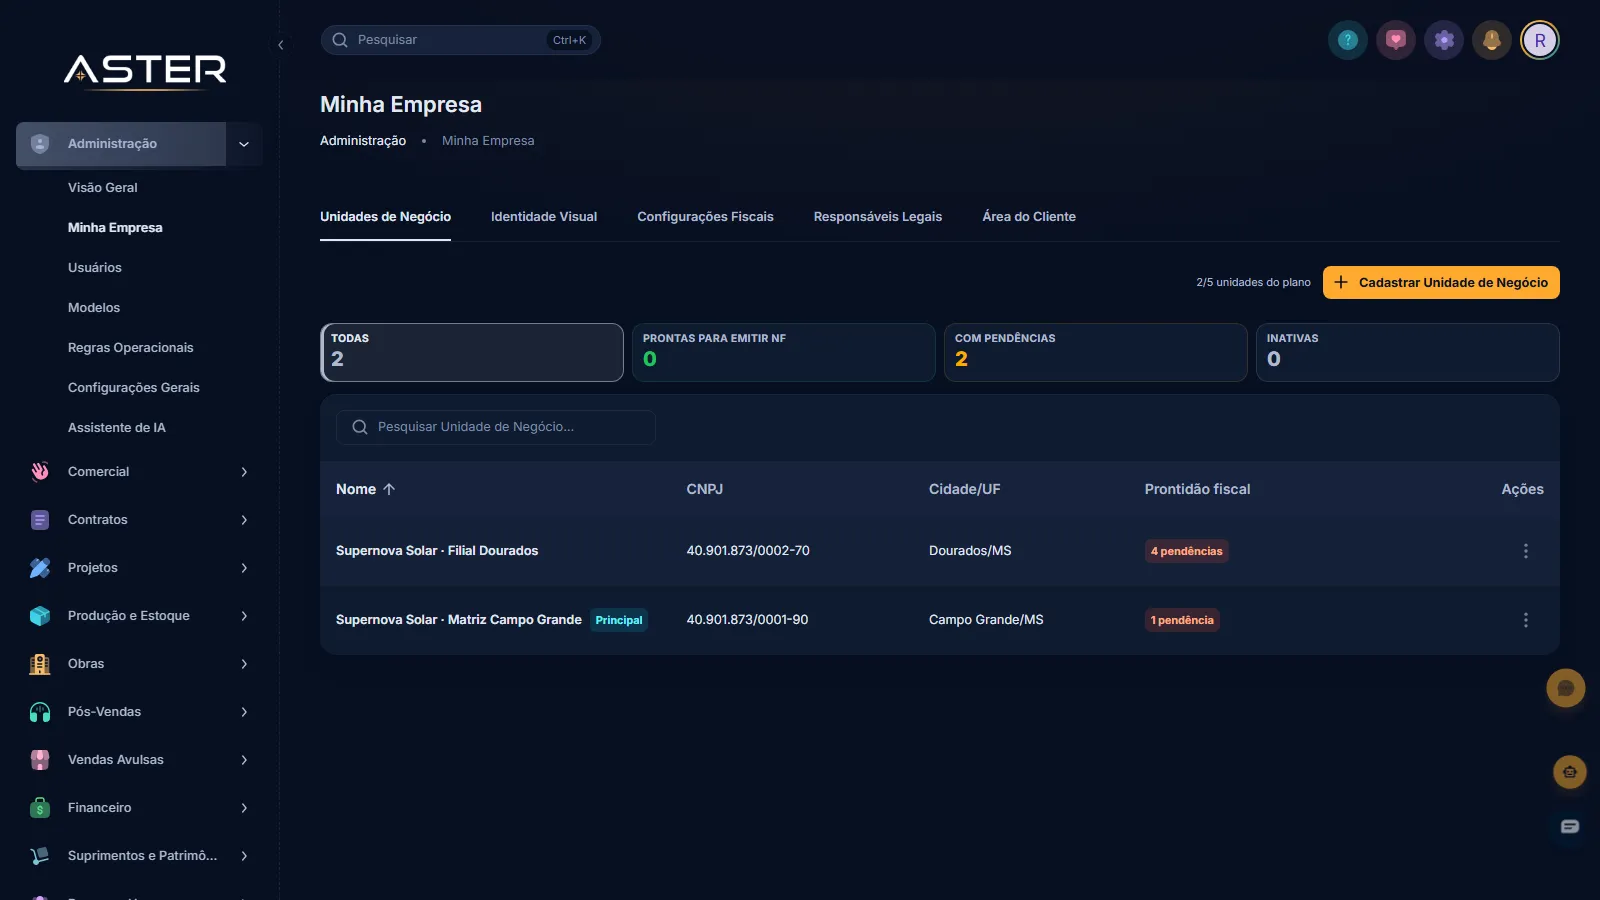Viewport: 1600px width, 900px height.
Task: Click Cadastrar Unidade de Negócio button
Action: click(1441, 282)
